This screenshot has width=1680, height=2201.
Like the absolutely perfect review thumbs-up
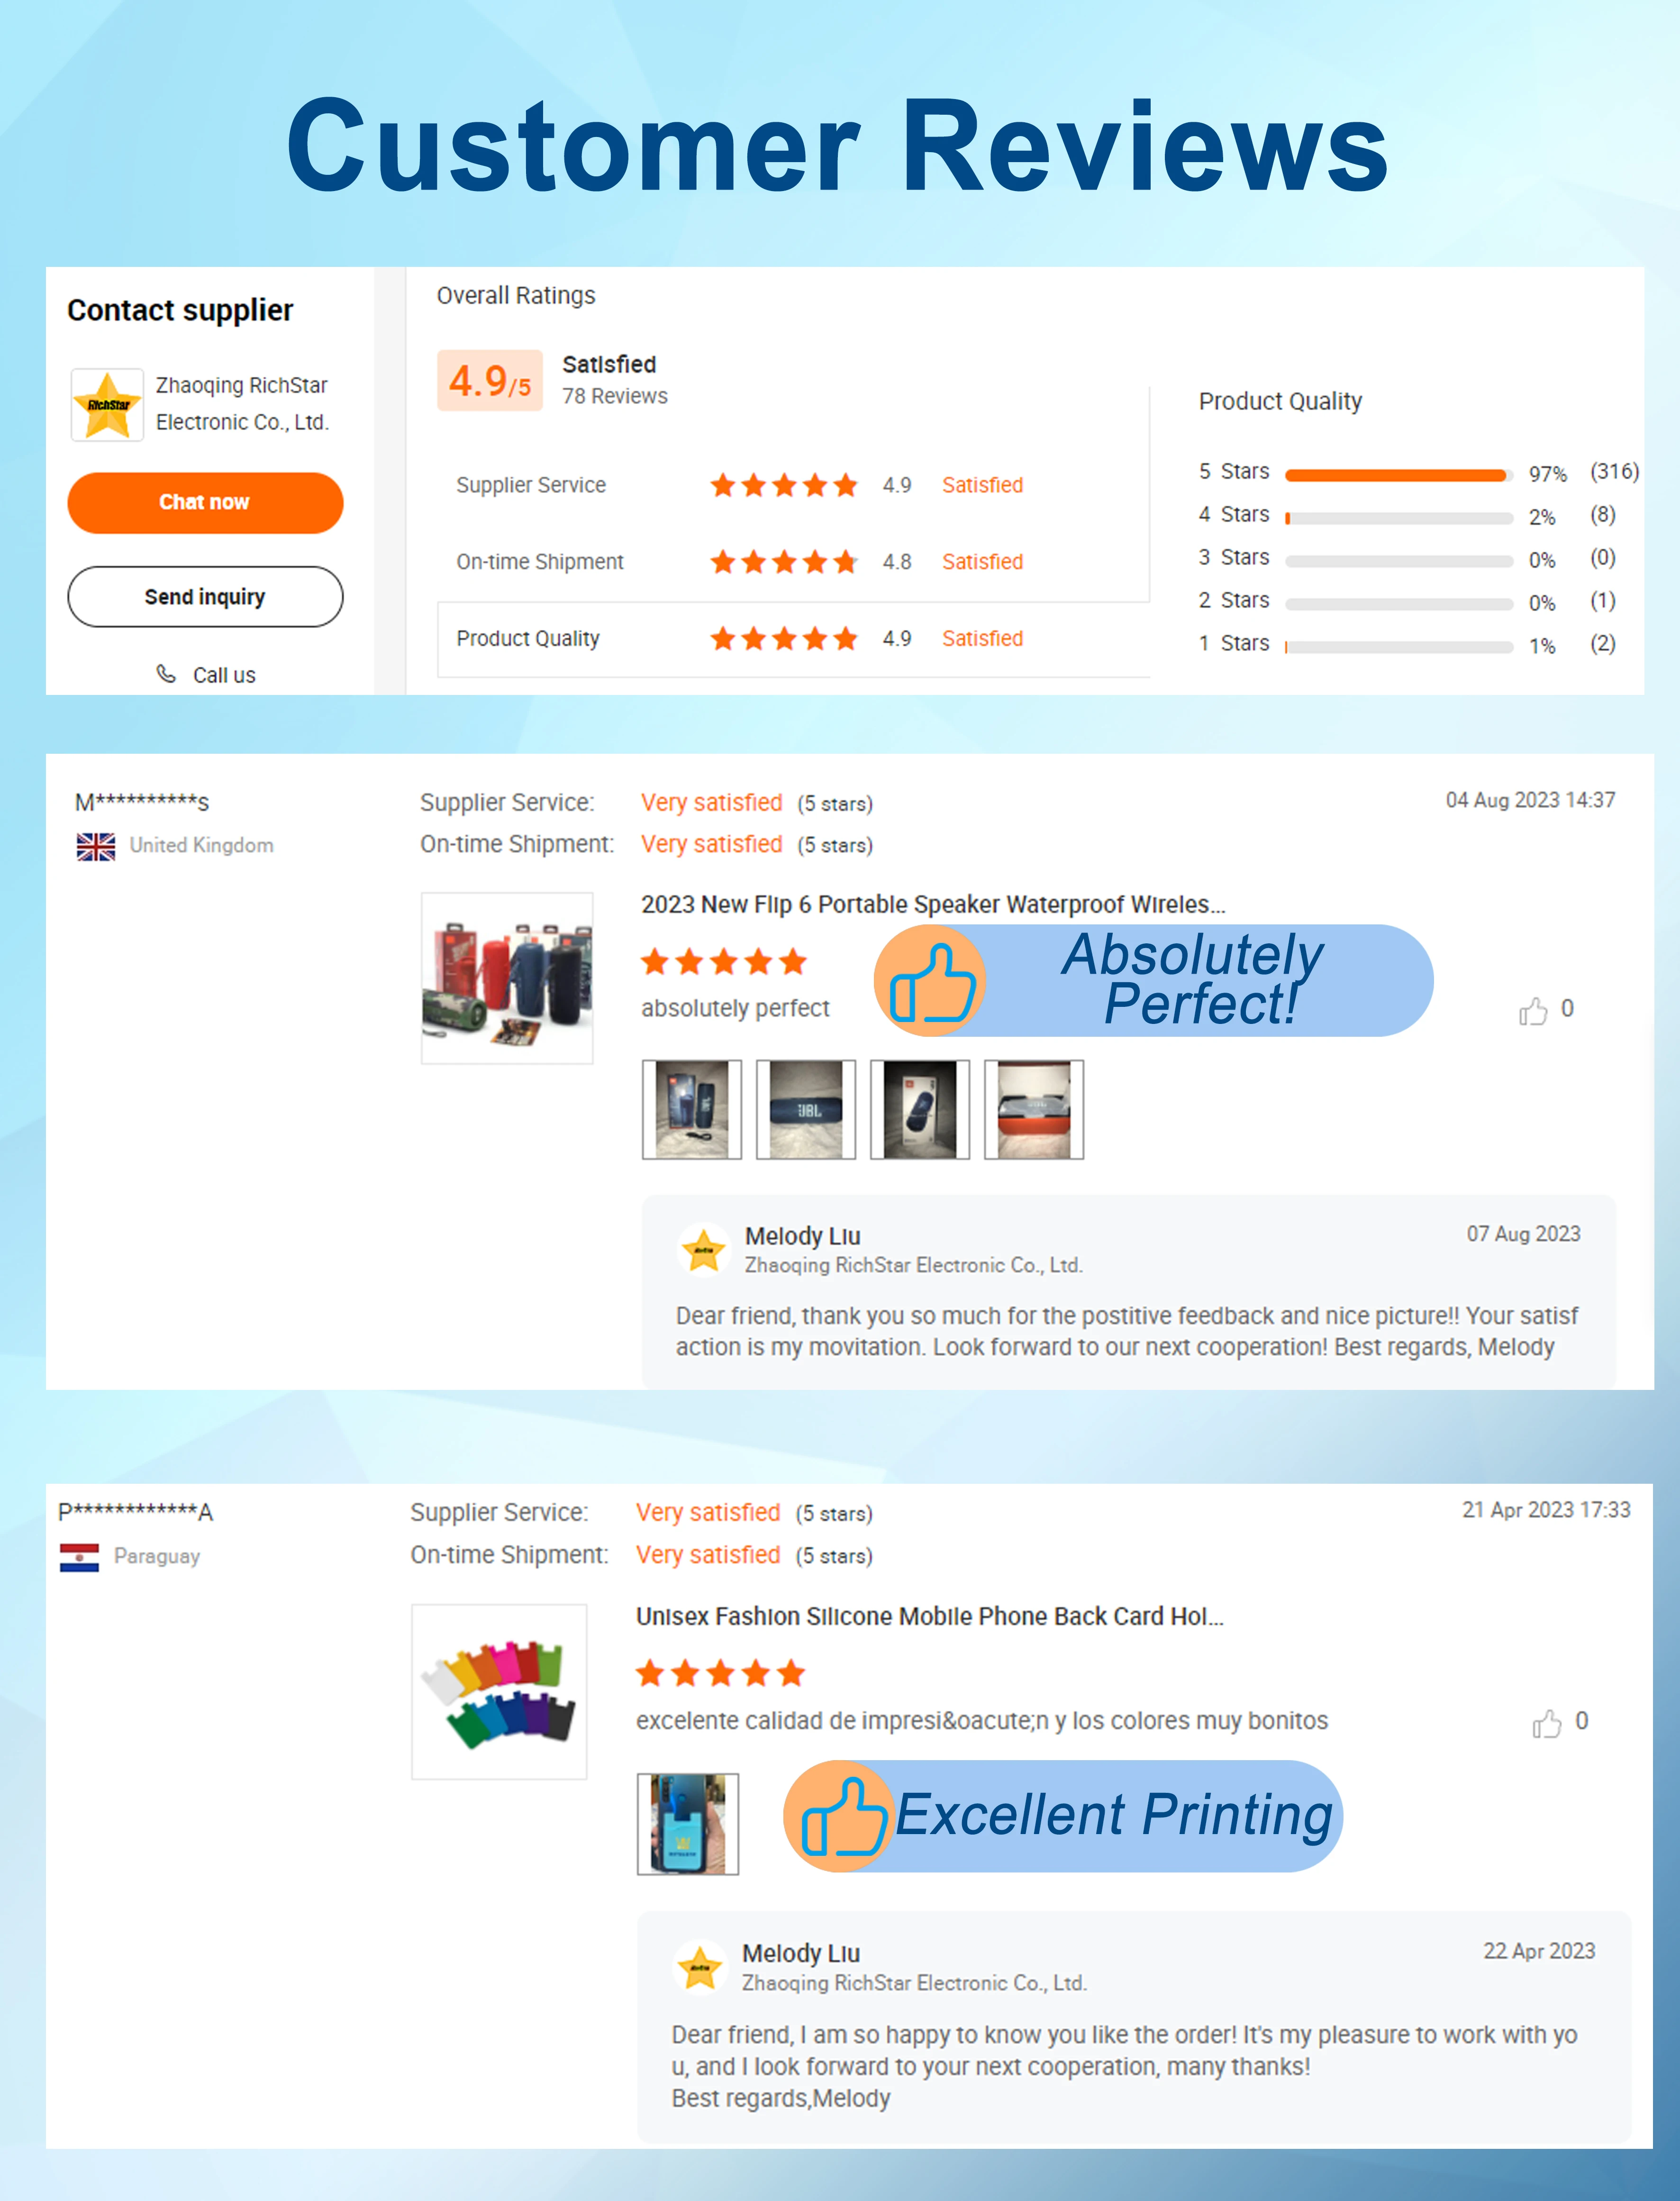tap(1533, 1011)
